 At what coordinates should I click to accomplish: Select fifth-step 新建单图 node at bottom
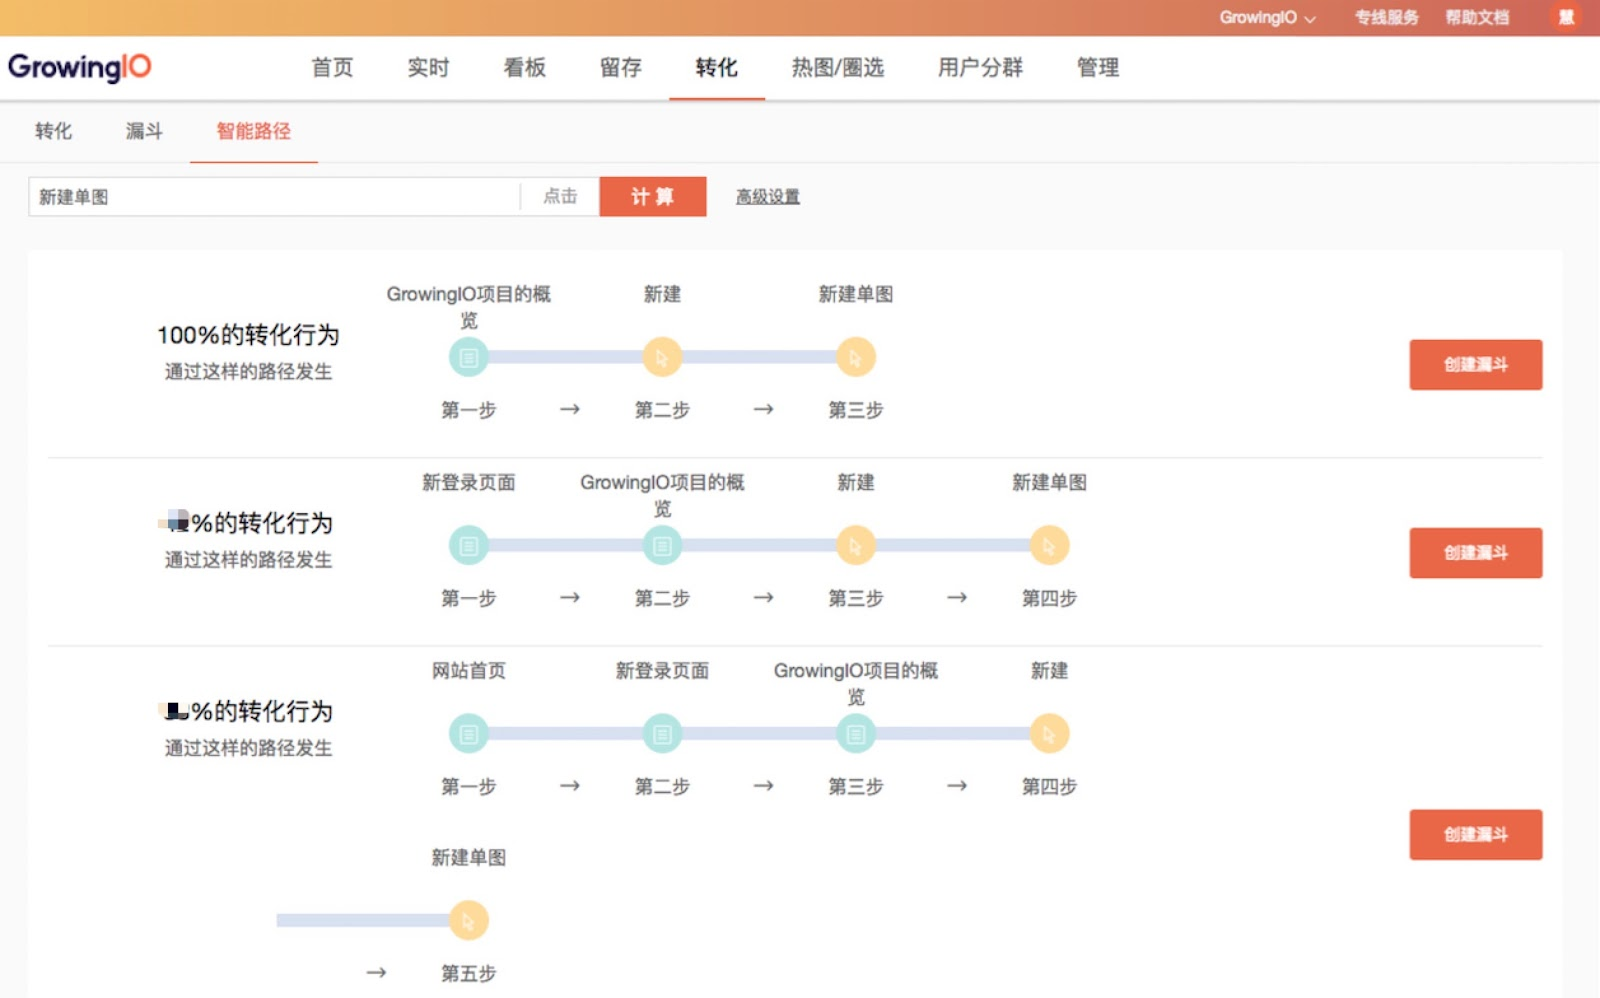pos(468,920)
